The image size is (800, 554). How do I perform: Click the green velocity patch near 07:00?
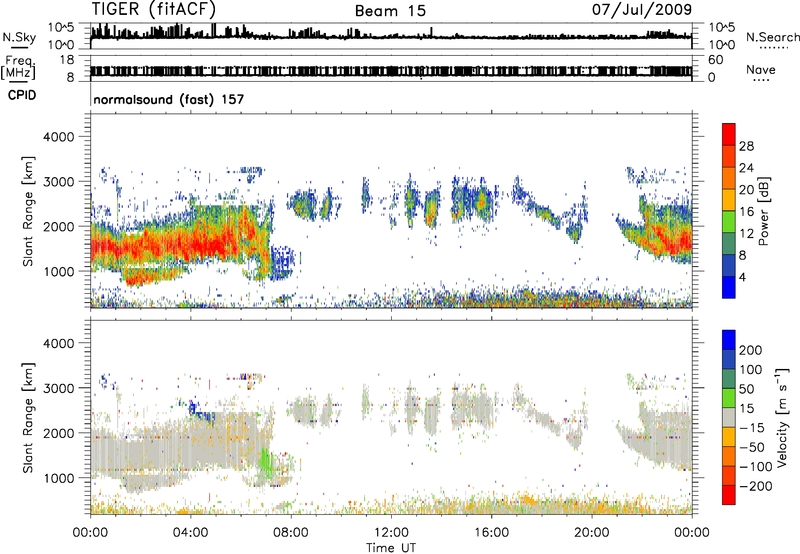coord(265,462)
